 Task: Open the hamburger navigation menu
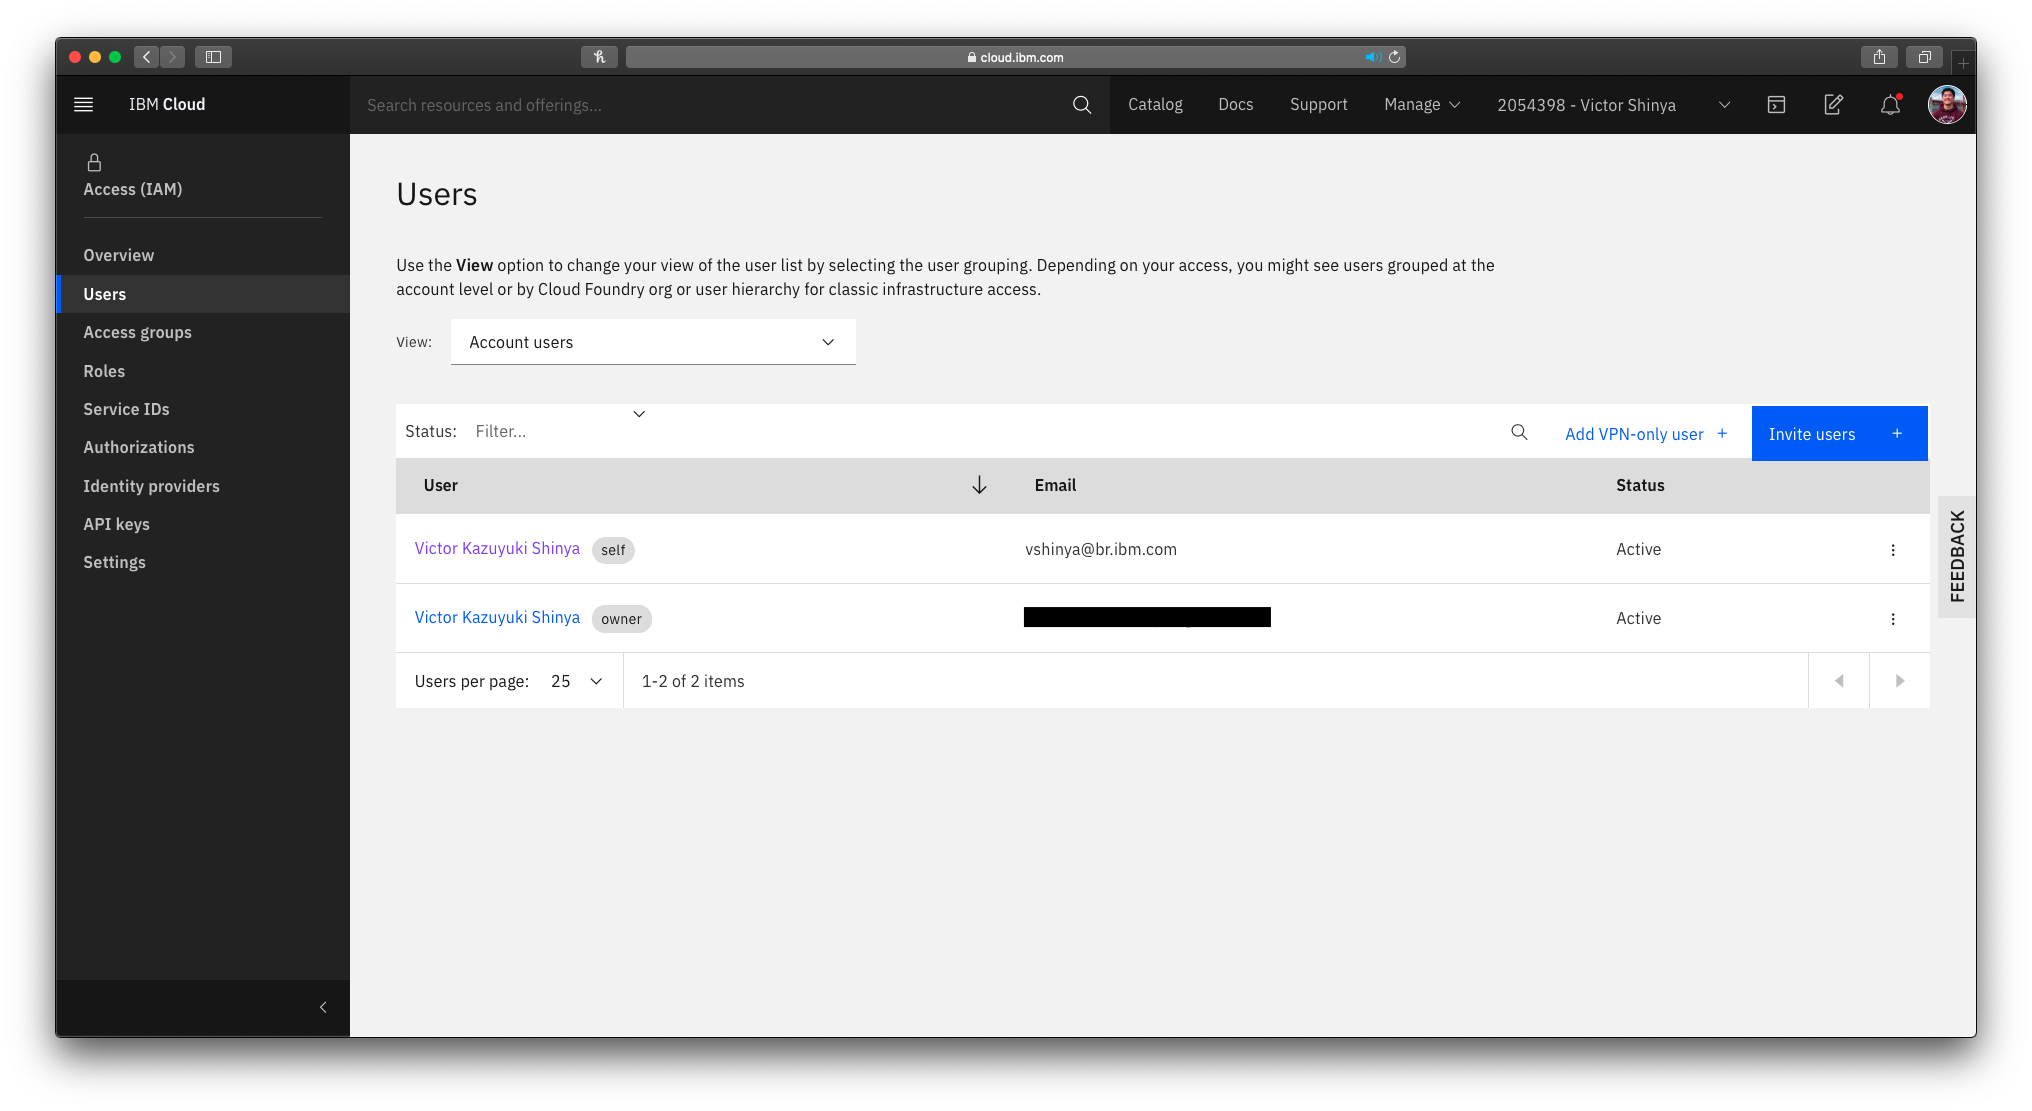pos(84,104)
